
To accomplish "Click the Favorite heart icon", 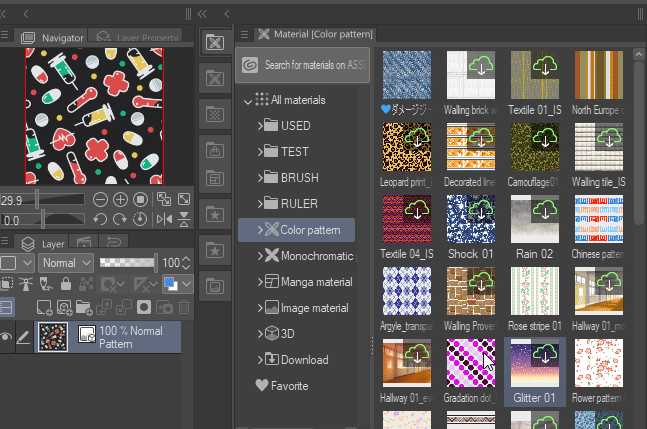I will point(262,385).
